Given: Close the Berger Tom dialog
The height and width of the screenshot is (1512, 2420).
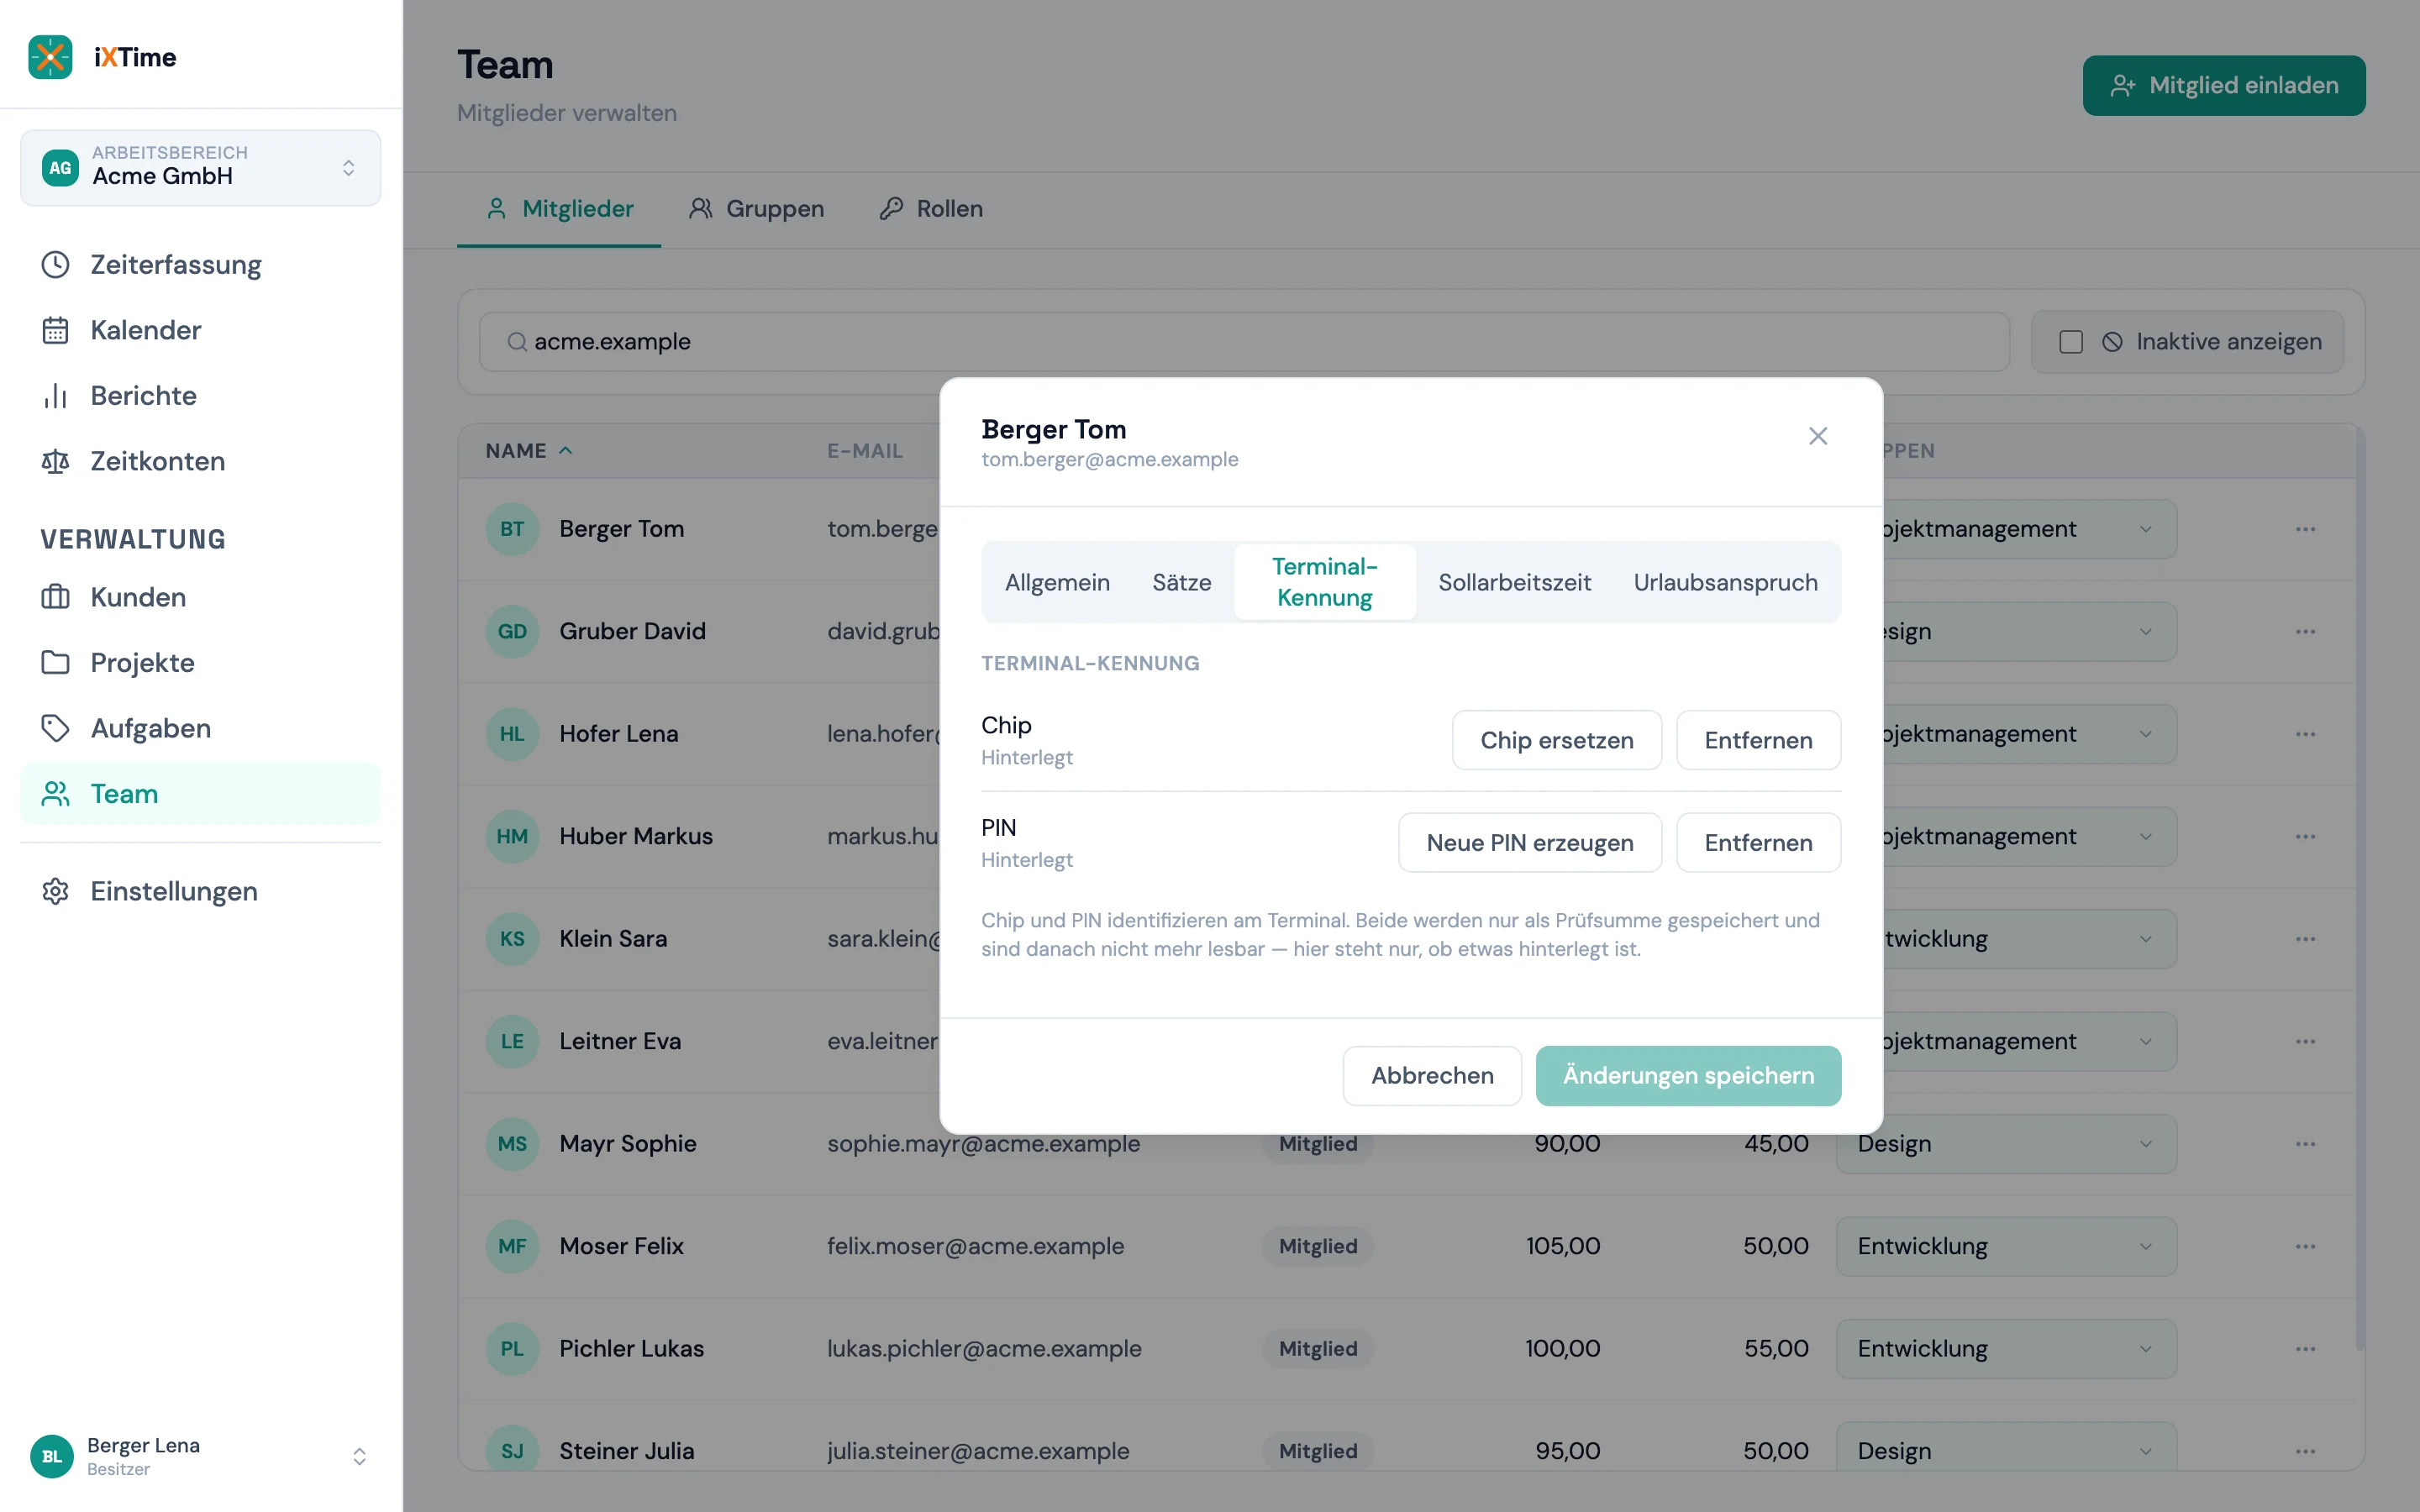Looking at the screenshot, I should pyautogui.click(x=1818, y=436).
